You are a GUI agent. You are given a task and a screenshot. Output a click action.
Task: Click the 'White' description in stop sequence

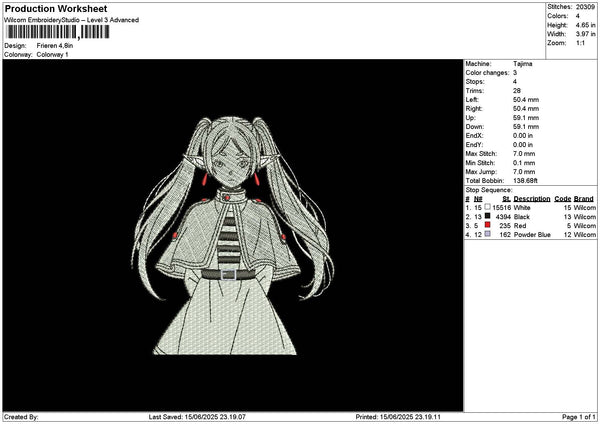coord(522,208)
